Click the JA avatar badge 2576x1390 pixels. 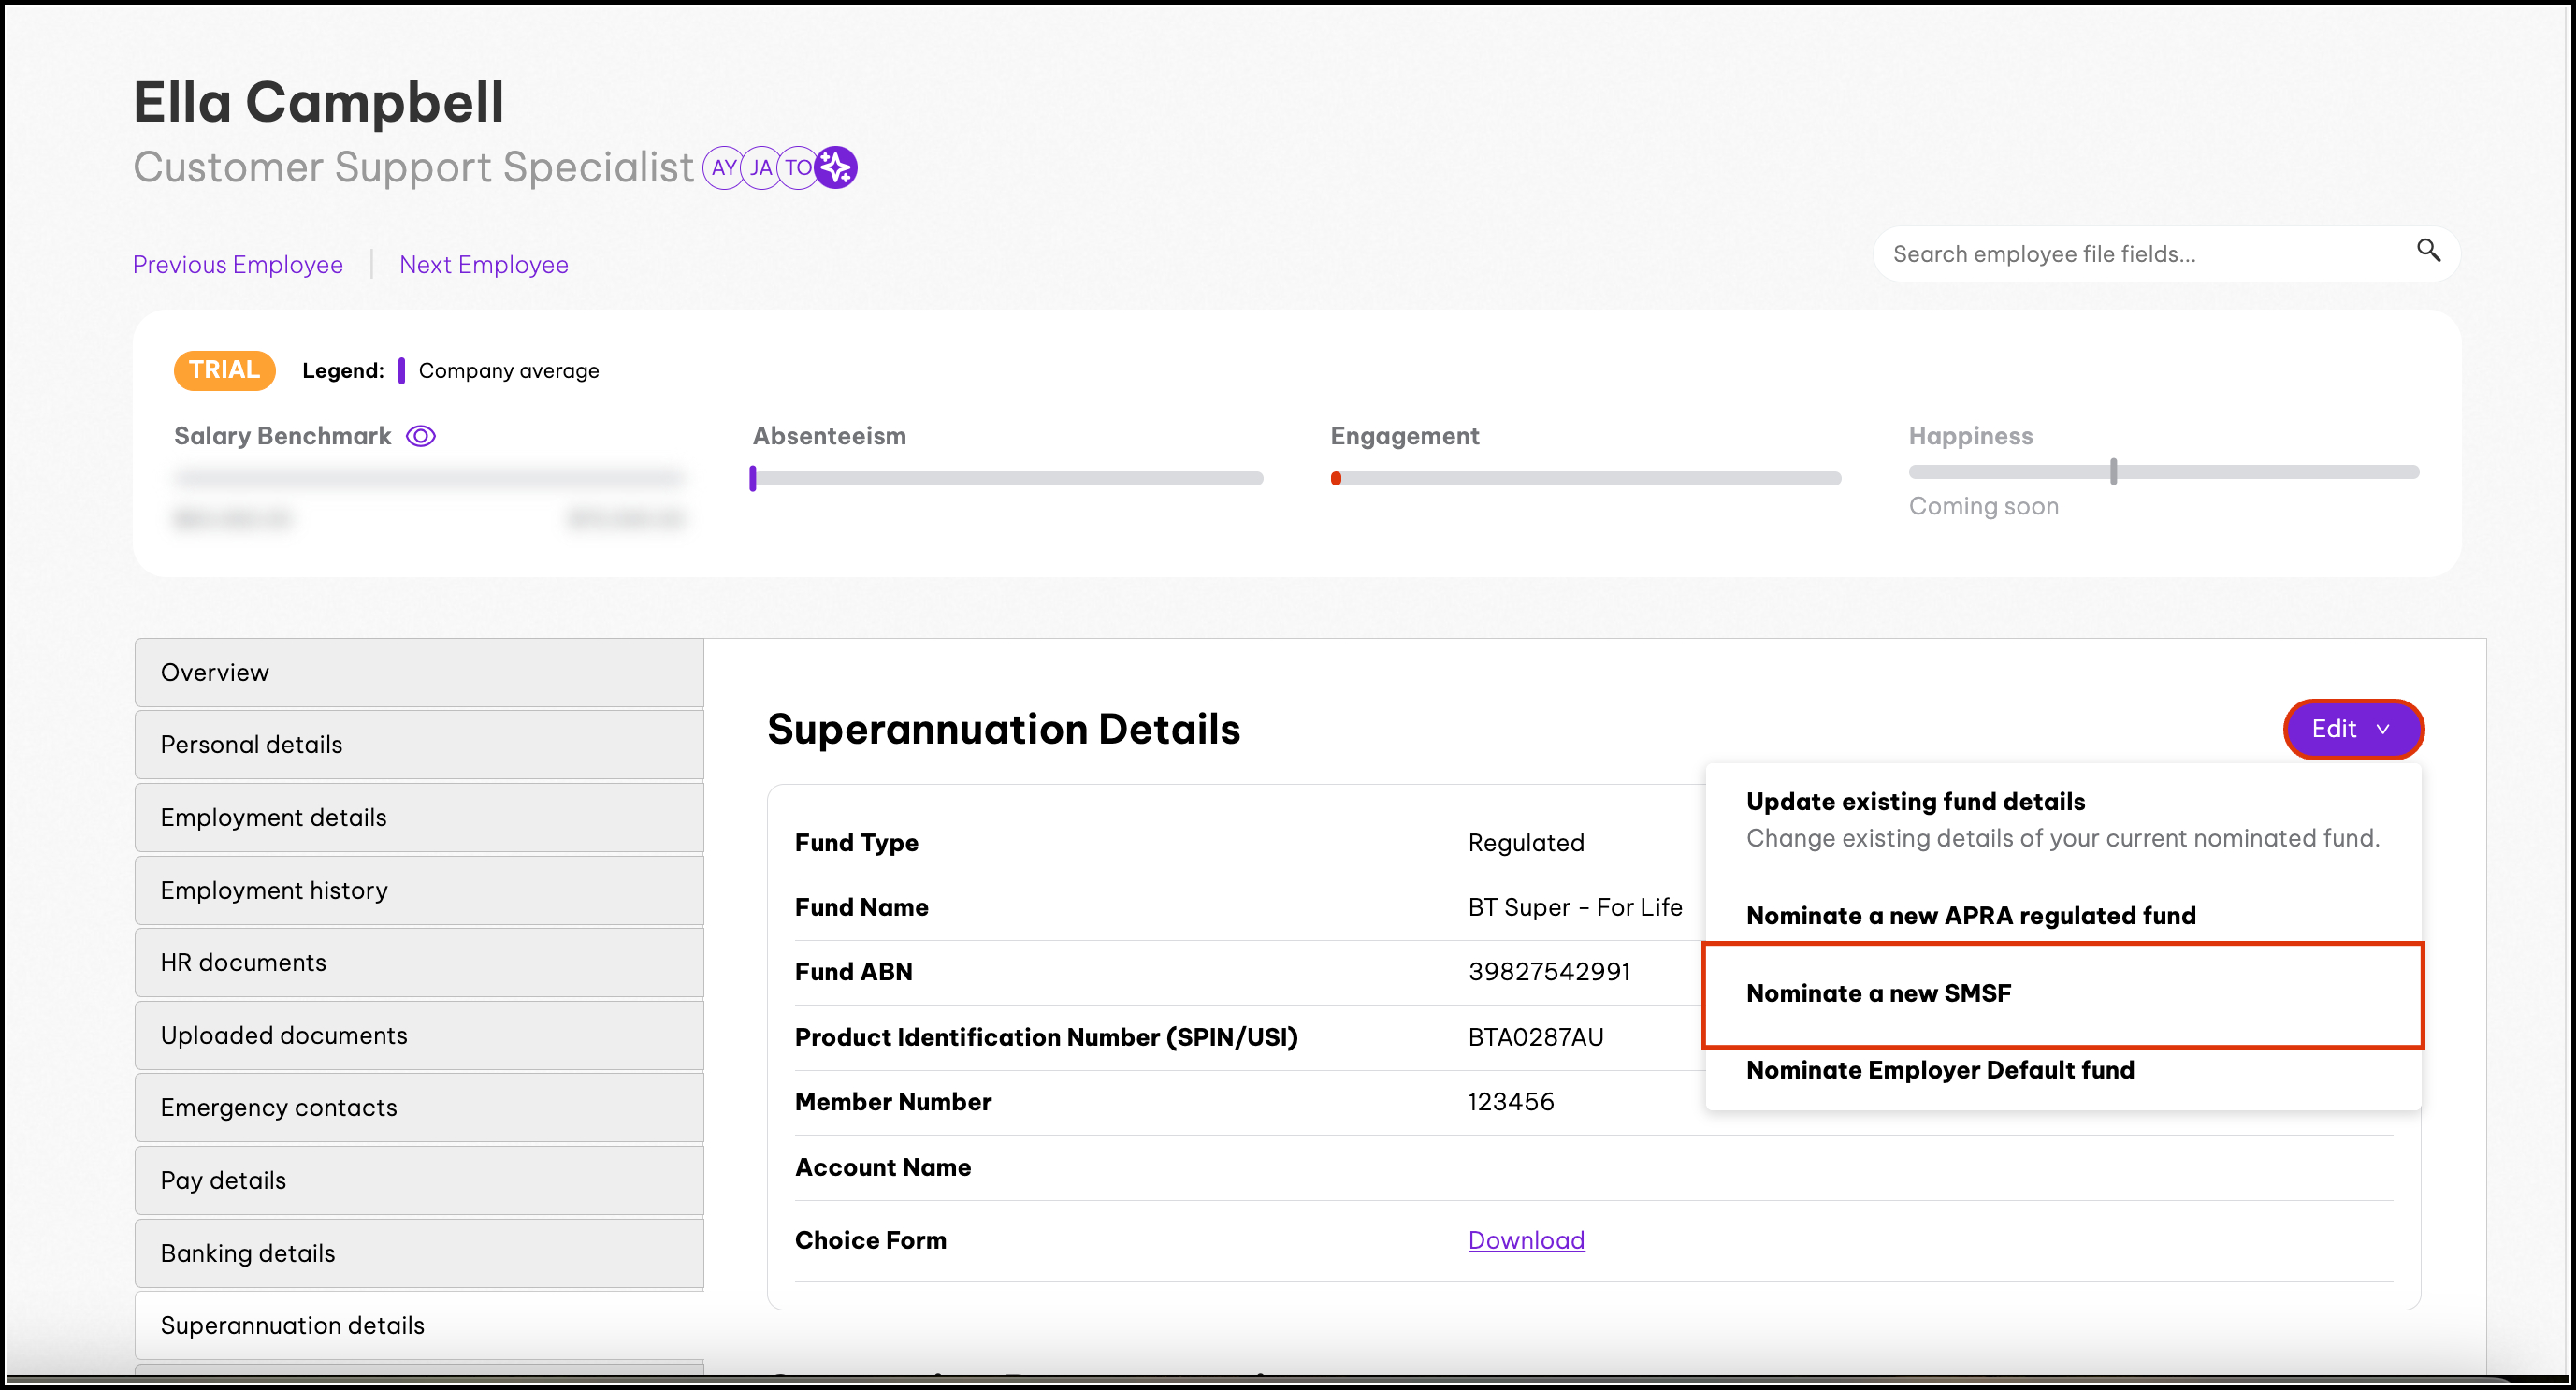pyautogui.click(x=761, y=167)
